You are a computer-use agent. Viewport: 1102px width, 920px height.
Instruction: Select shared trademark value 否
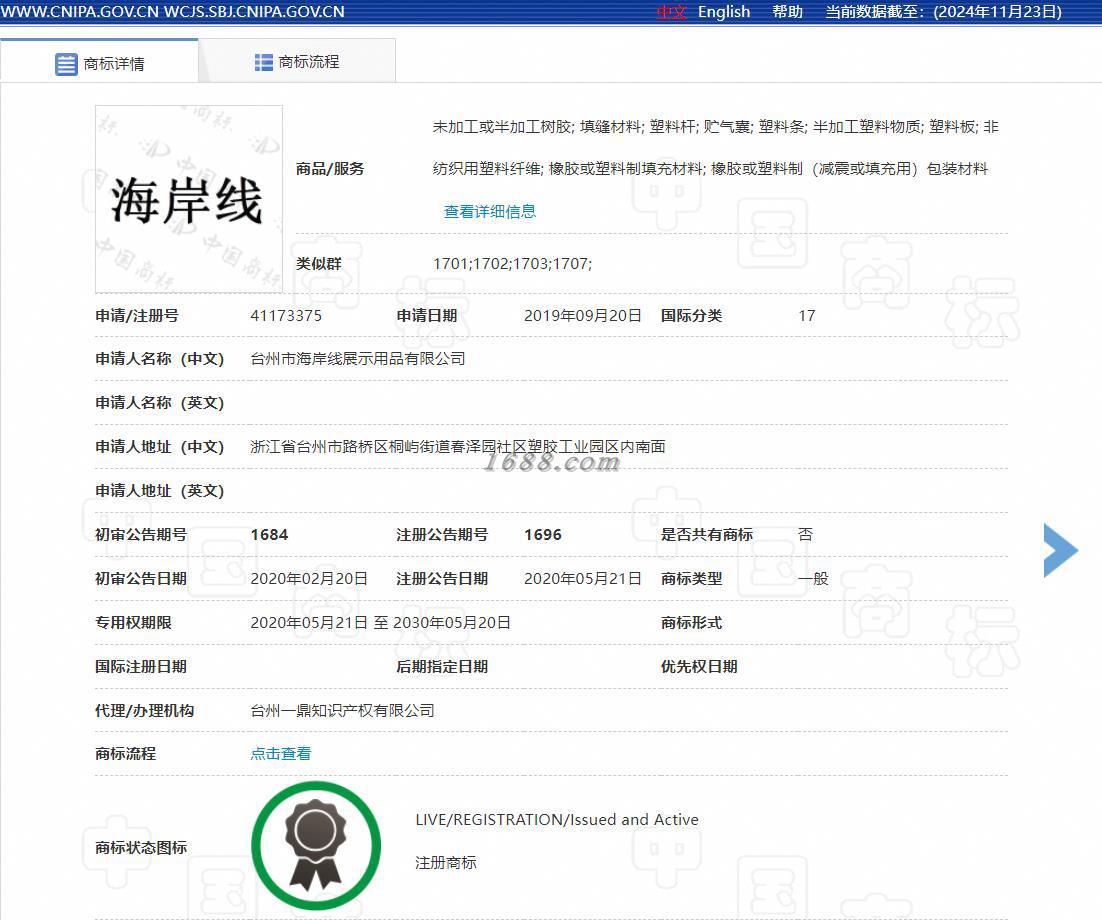[805, 535]
